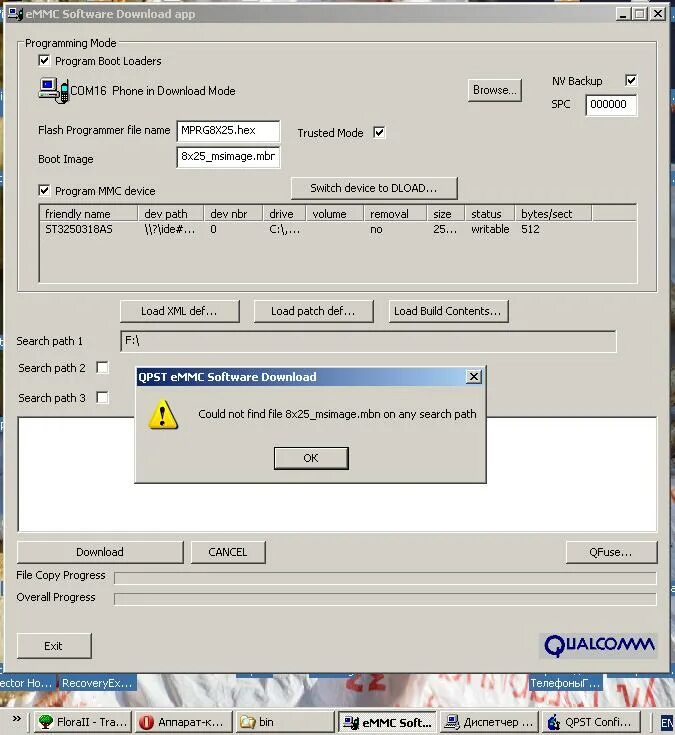Maximize the eMMC Software Download window
This screenshot has height=735, width=675.
point(640,14)
